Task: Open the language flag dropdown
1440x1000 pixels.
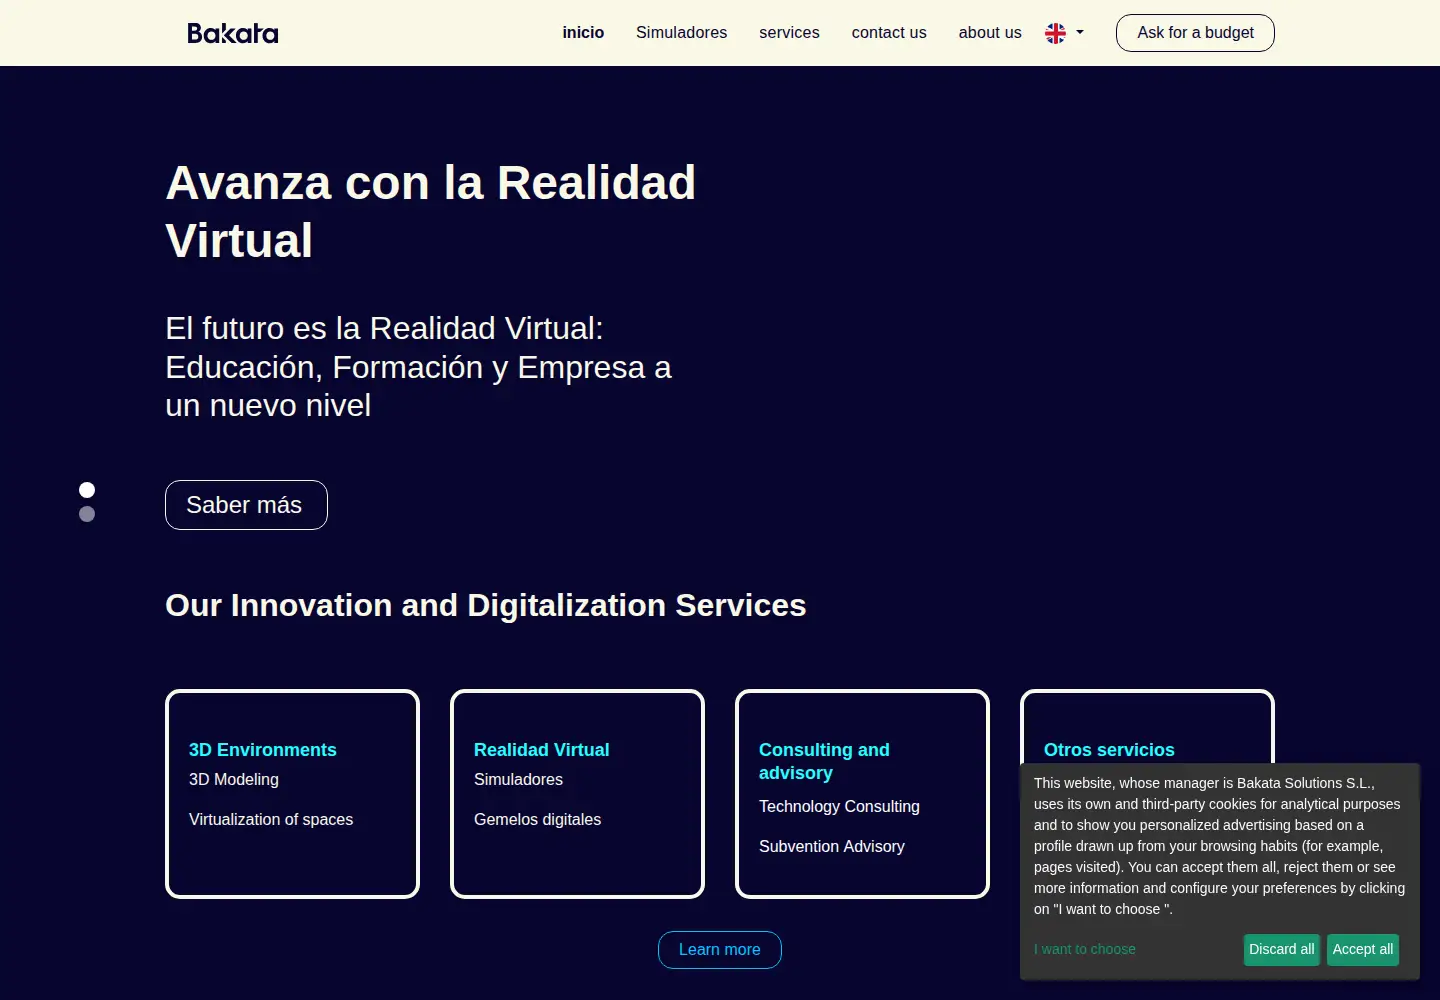Action: pyautogui.click(x=1064, y=33)
